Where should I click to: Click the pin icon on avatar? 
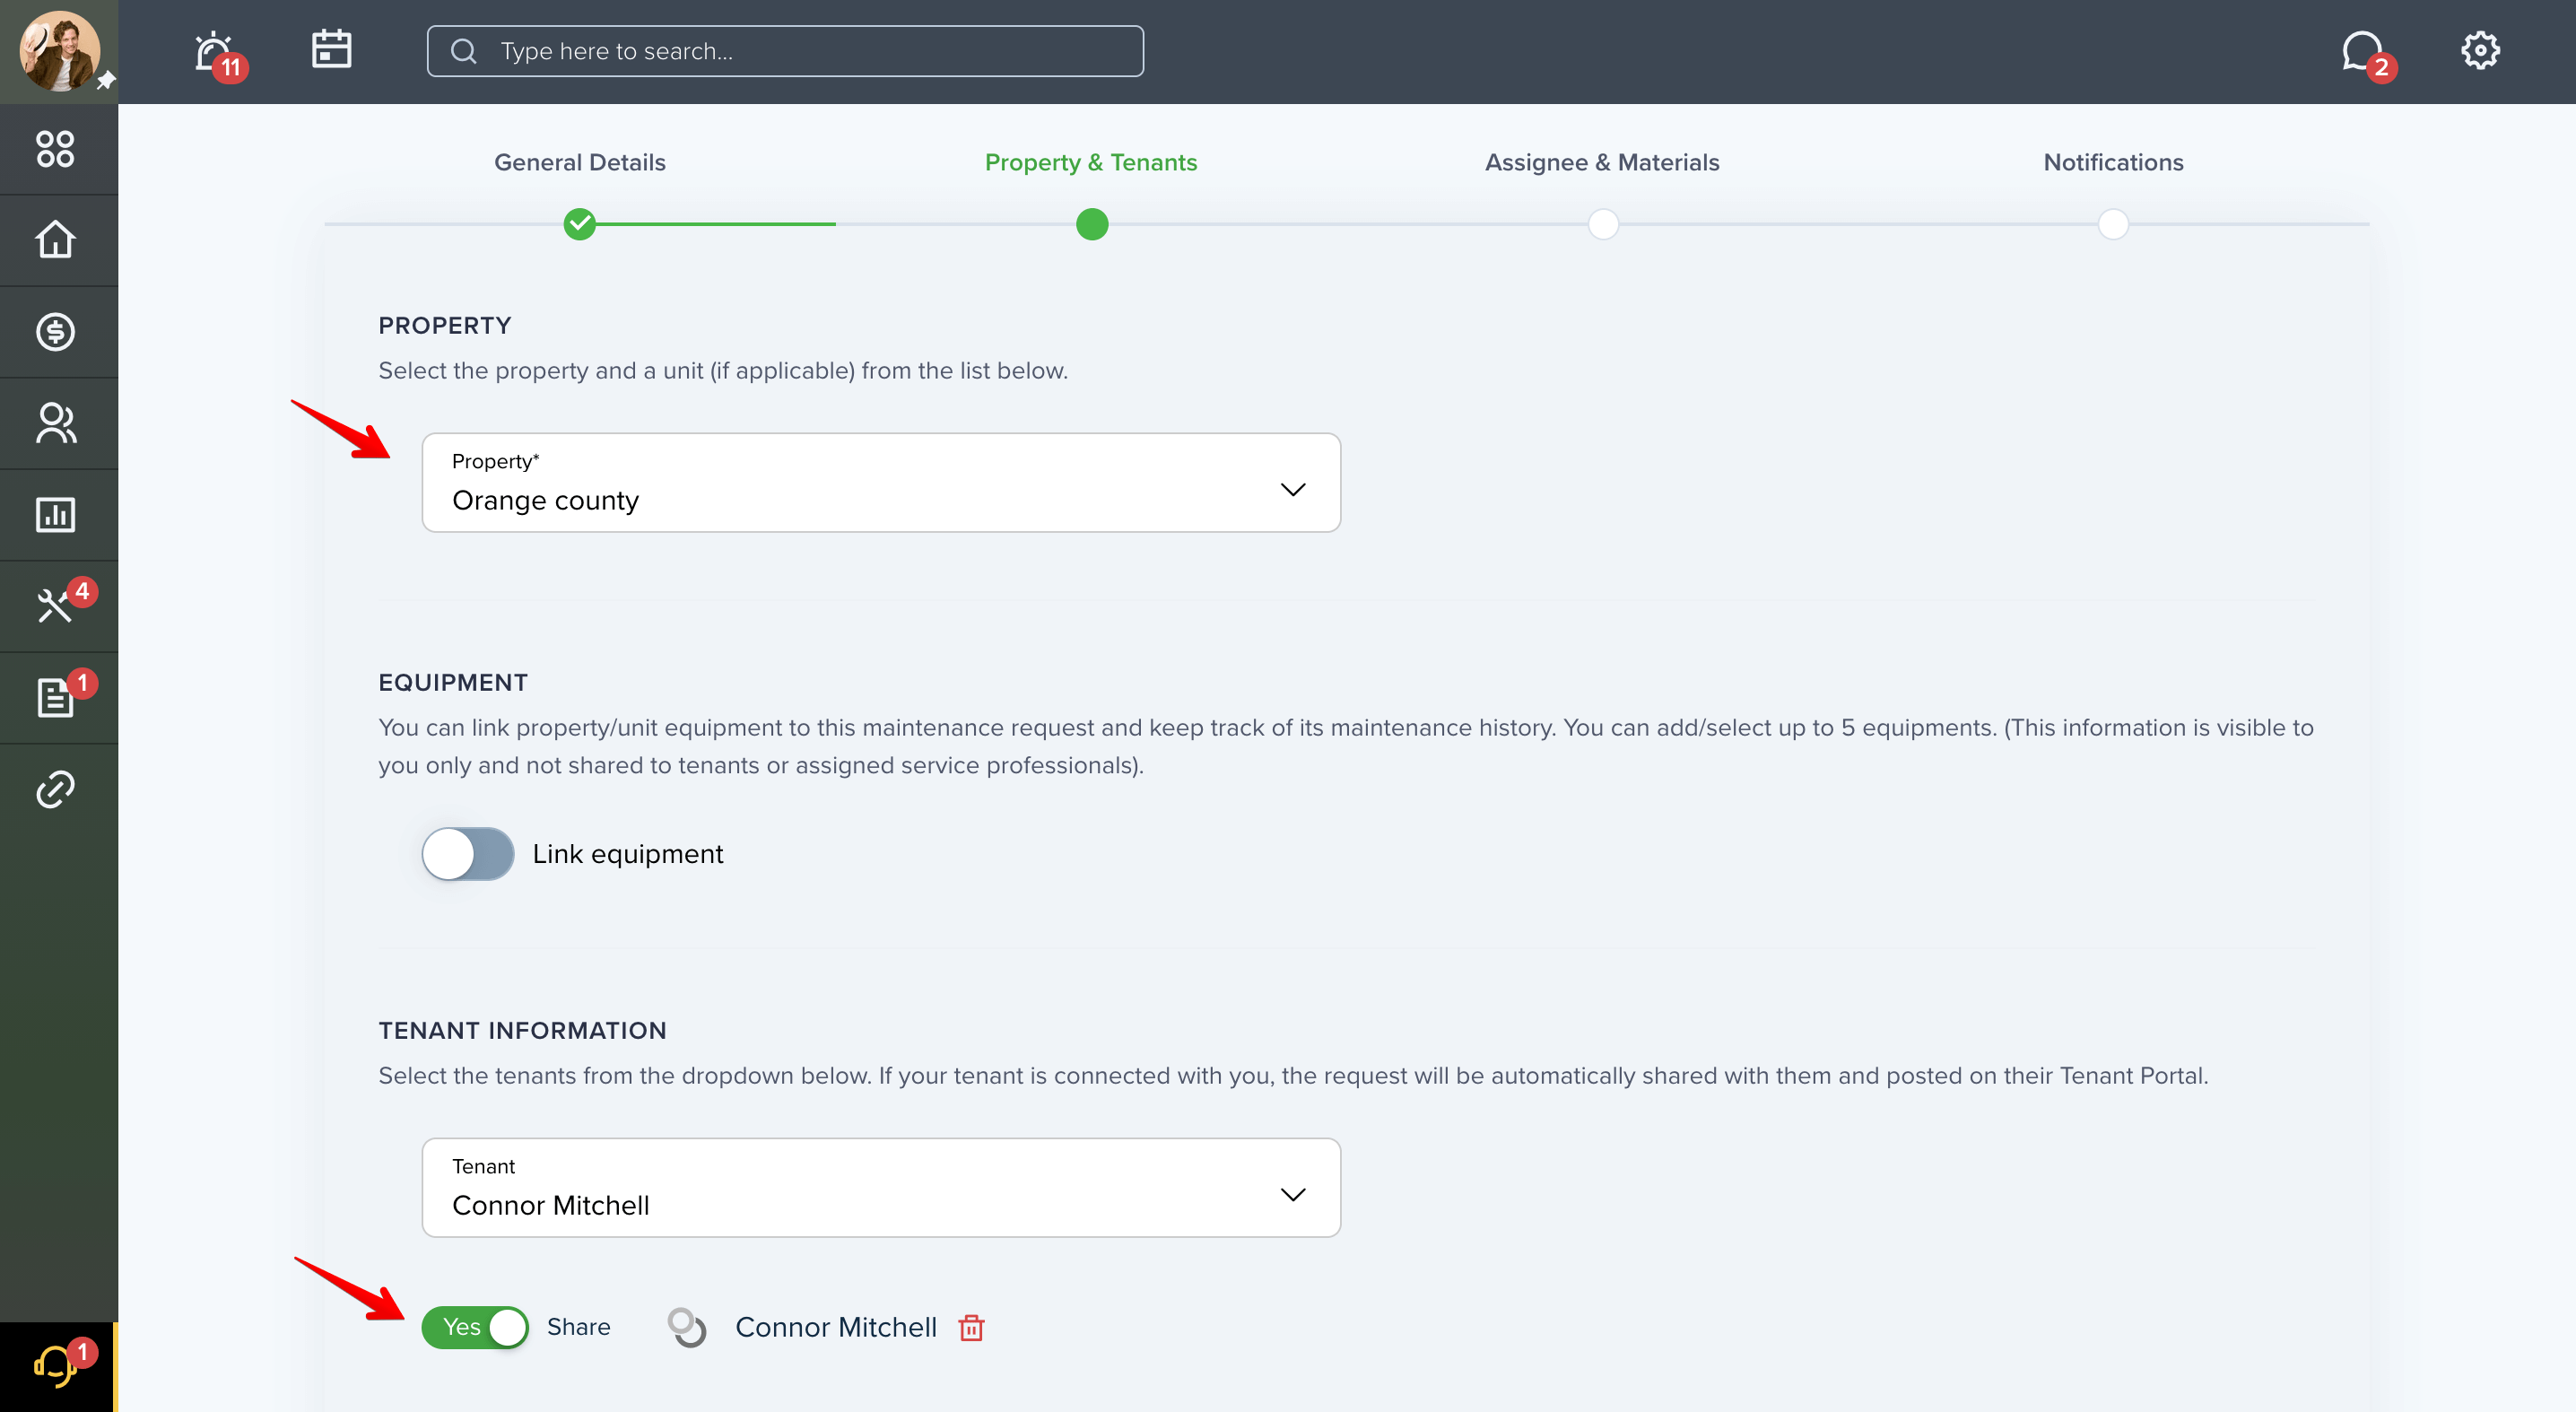click(106, 81)
